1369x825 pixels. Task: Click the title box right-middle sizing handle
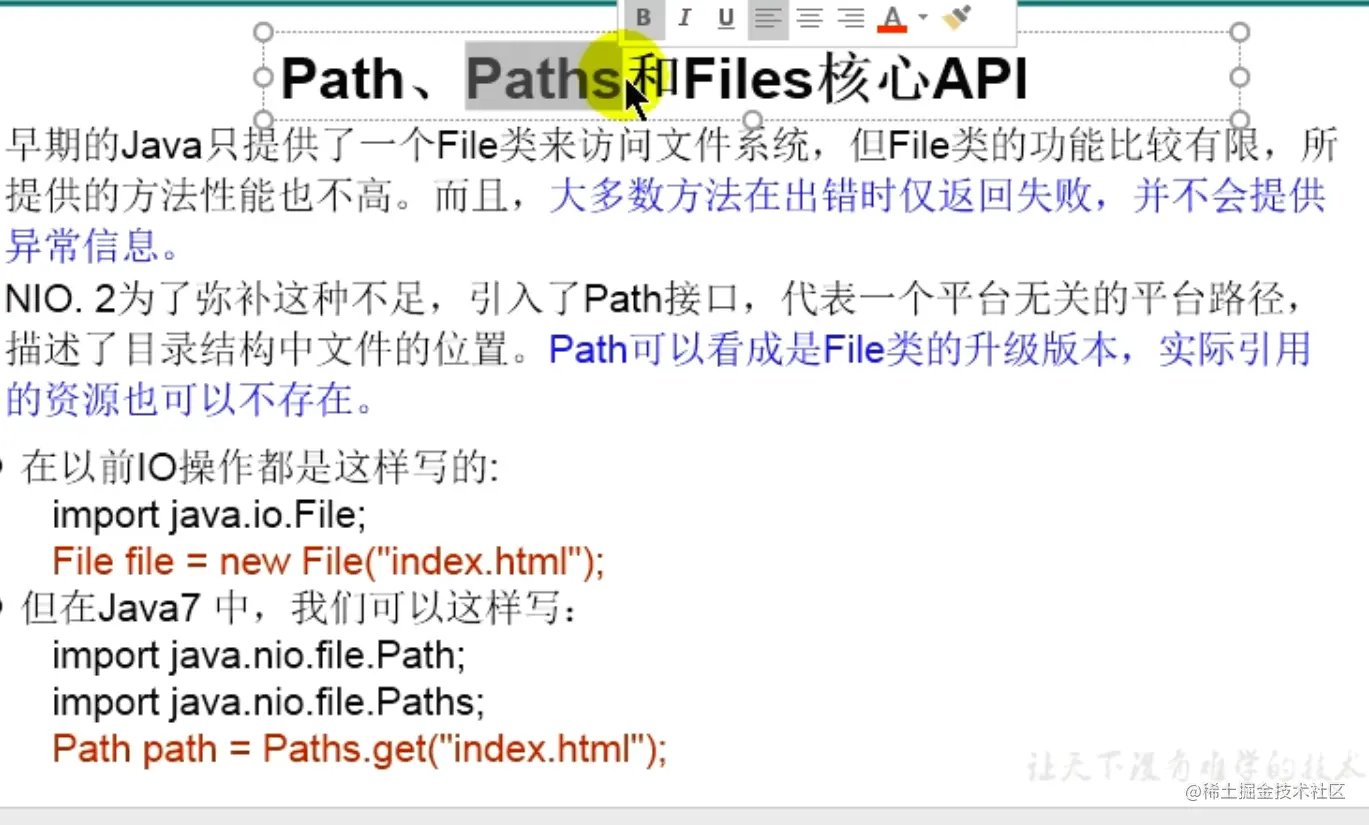tap(1239, 77)
